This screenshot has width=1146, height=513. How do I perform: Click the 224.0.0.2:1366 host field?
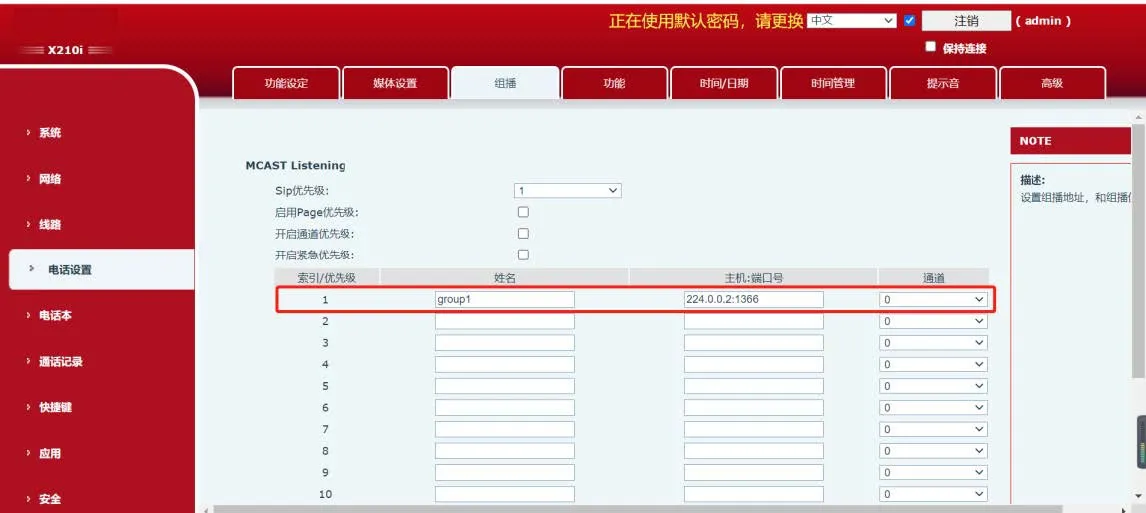(x=753, y=299)
